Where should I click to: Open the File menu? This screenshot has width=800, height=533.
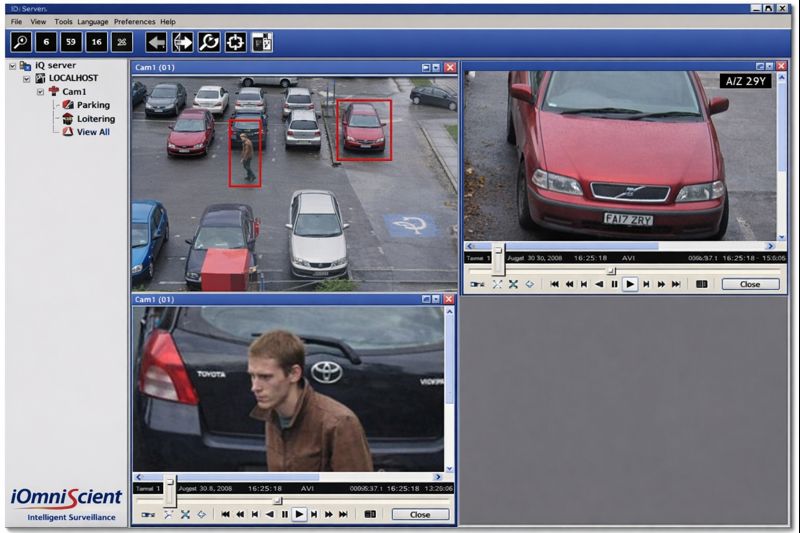(16, 21)
